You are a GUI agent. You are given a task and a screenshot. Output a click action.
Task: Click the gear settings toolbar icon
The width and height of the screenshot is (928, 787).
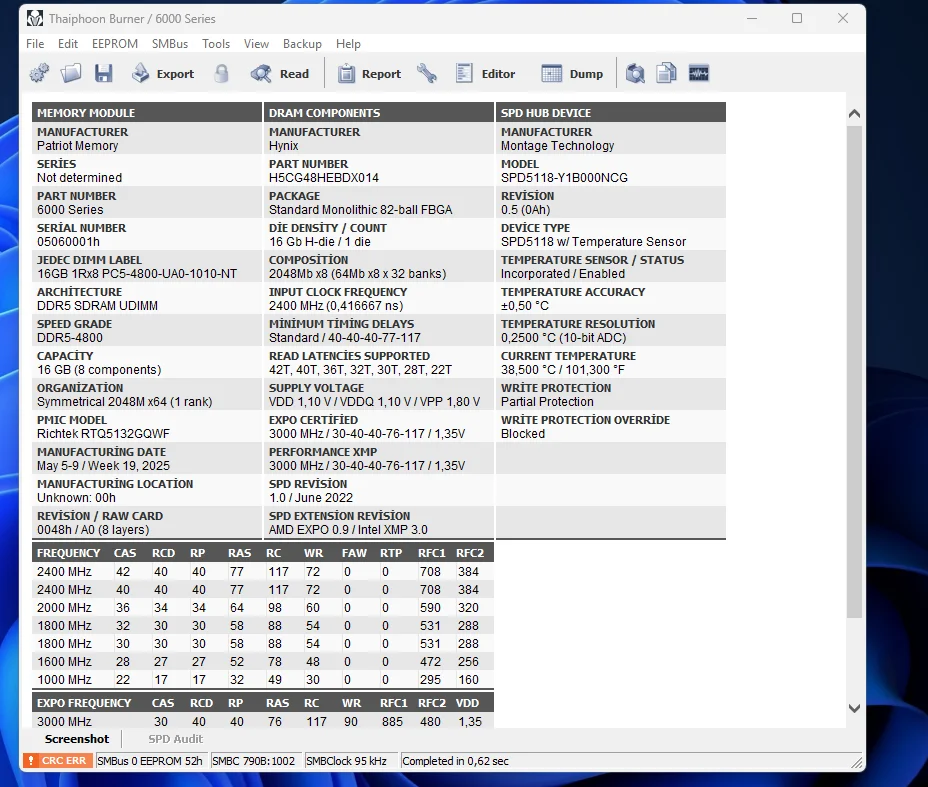pos(39,73)
